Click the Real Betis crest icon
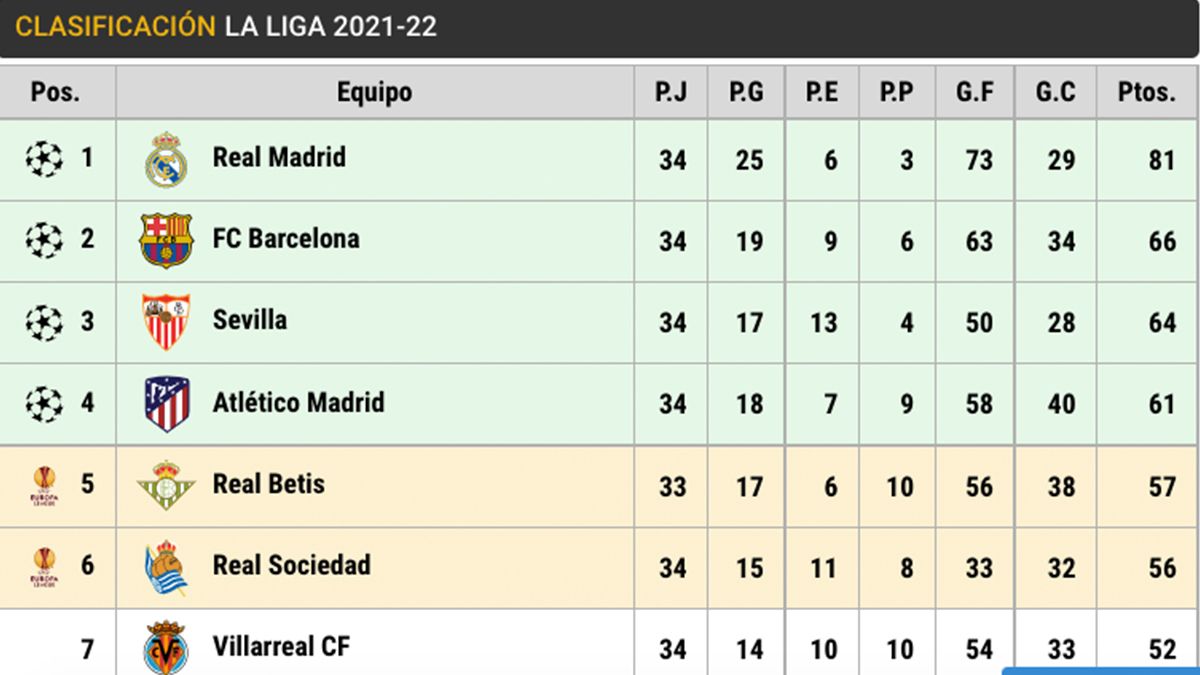The image size is (1200, 675). (166, 485)
